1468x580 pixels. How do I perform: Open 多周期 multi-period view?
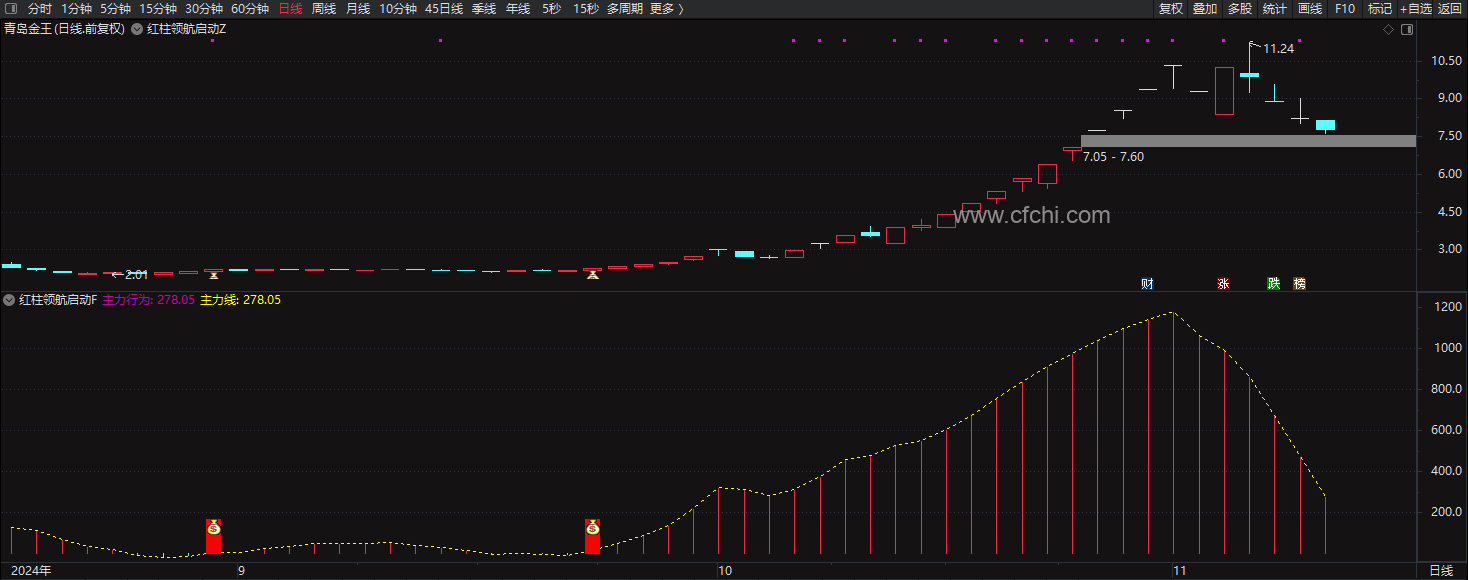pyautogui.click(x=626, y=8)
